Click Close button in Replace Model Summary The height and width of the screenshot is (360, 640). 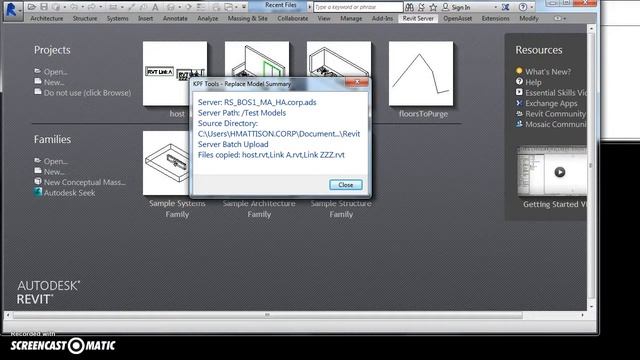(x=345, y=185)
